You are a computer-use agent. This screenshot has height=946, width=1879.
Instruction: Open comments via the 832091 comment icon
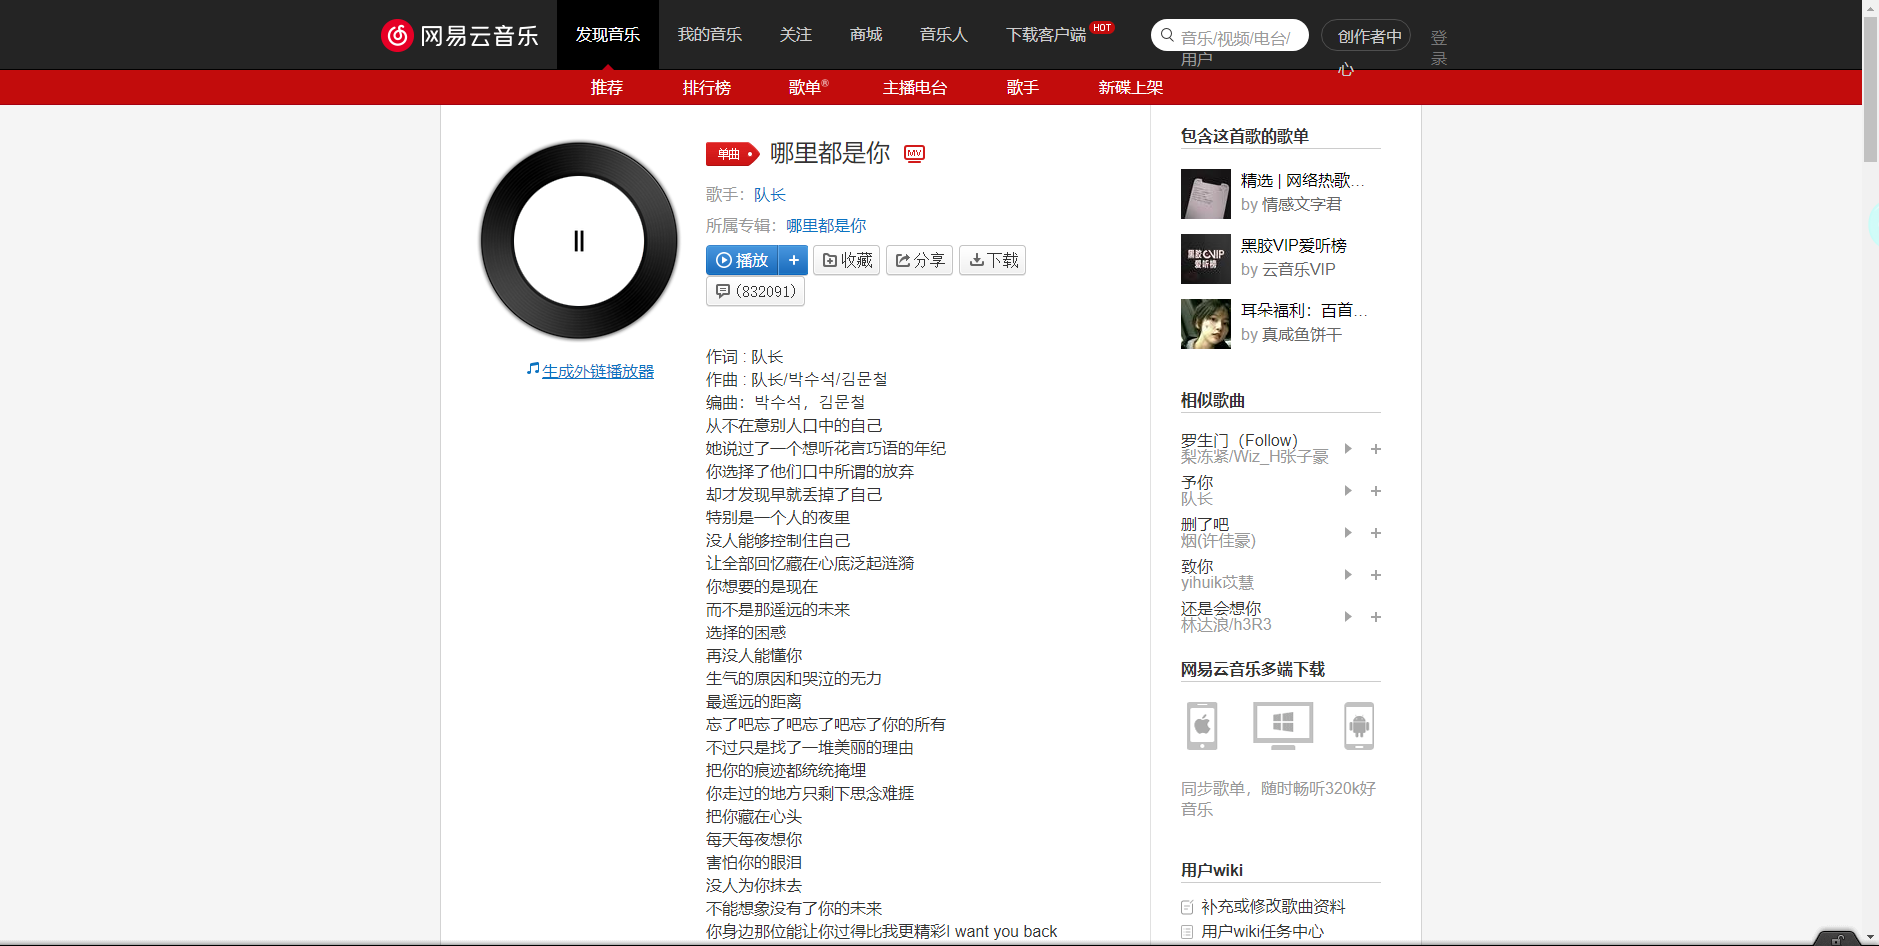[755, 291]
